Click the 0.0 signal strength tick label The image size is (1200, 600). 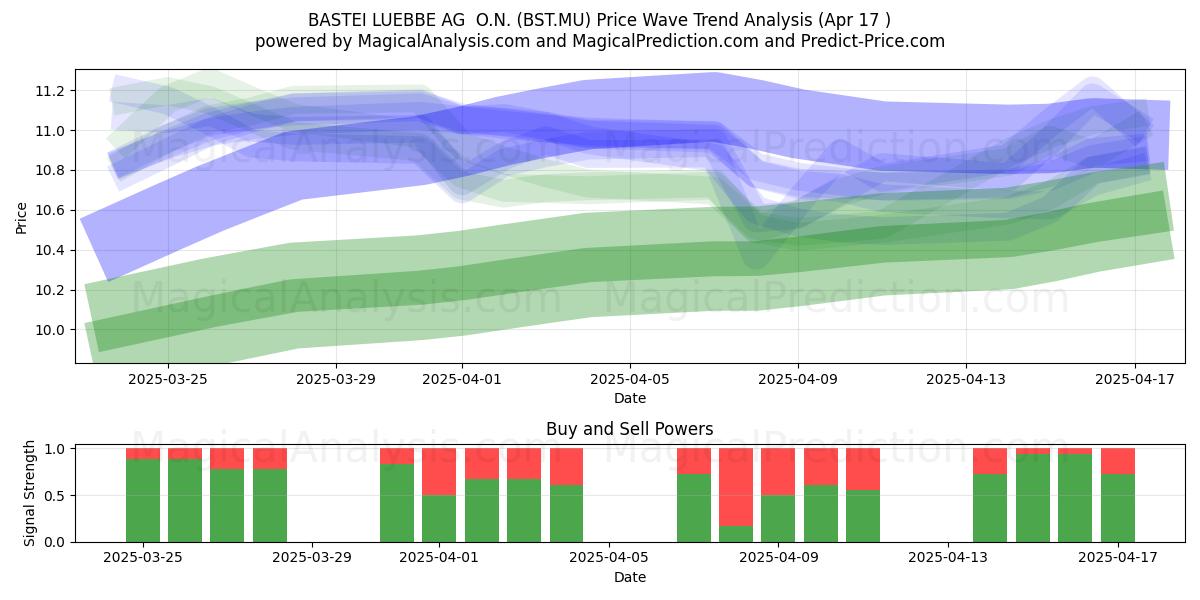coord(55,542)
